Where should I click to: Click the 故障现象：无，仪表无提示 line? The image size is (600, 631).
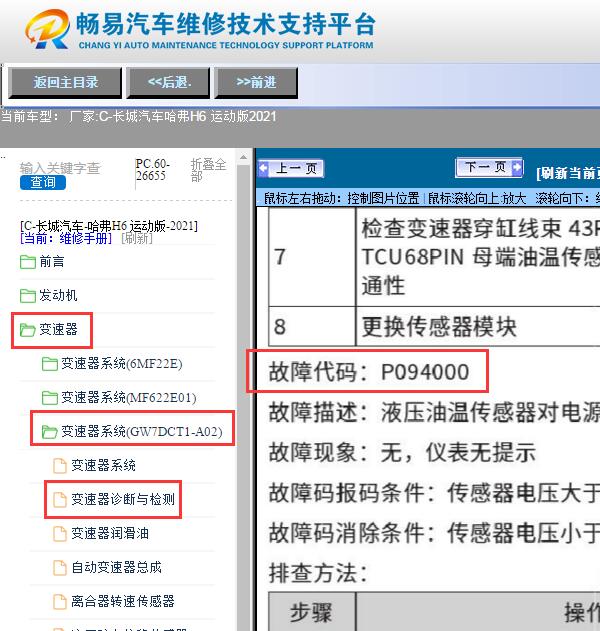click(x=402, y=452)
